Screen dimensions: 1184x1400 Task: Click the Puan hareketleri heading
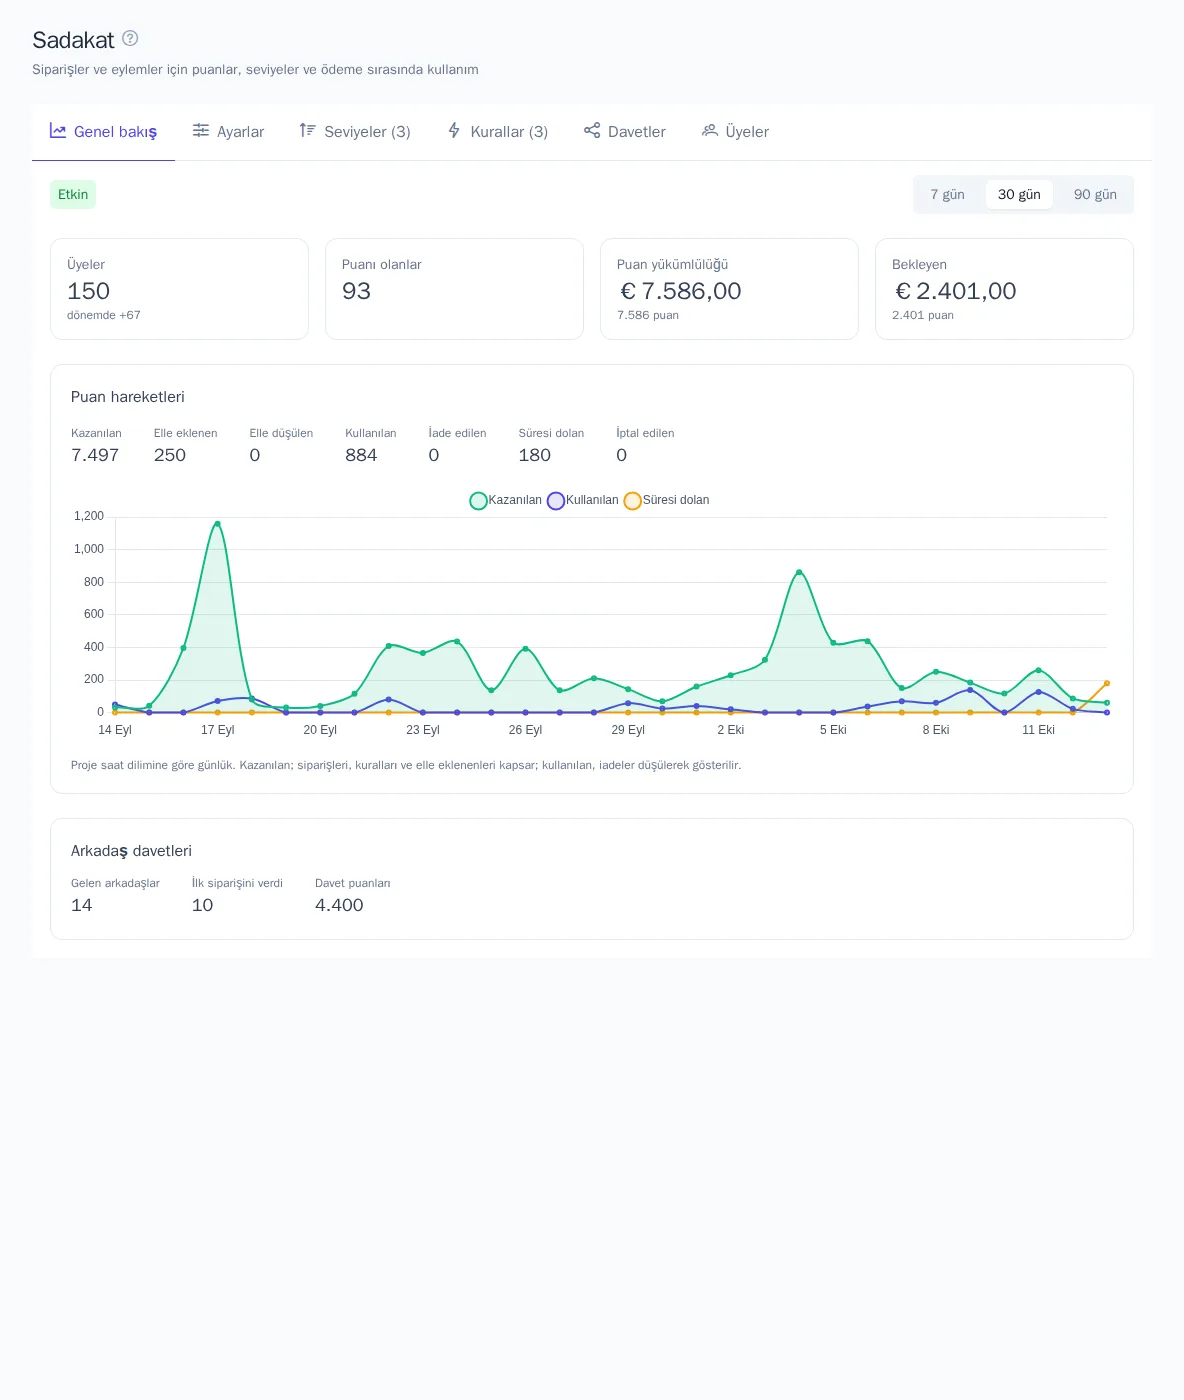[128, 397]
